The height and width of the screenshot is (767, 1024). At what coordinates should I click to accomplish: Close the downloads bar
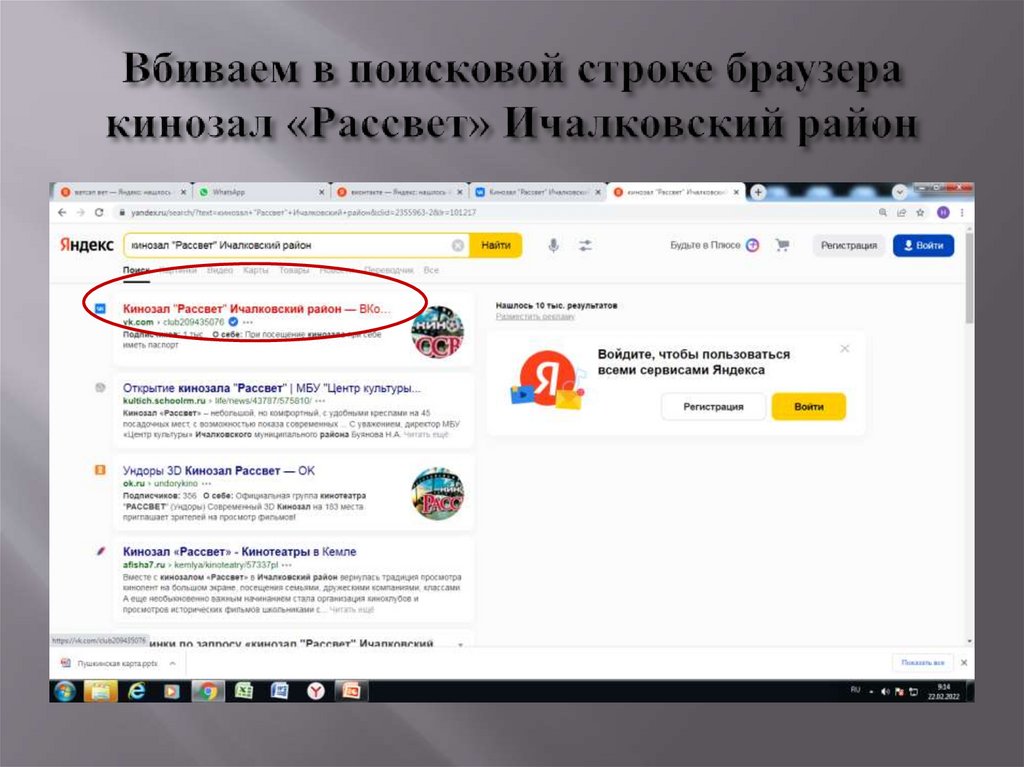(964, 662)
